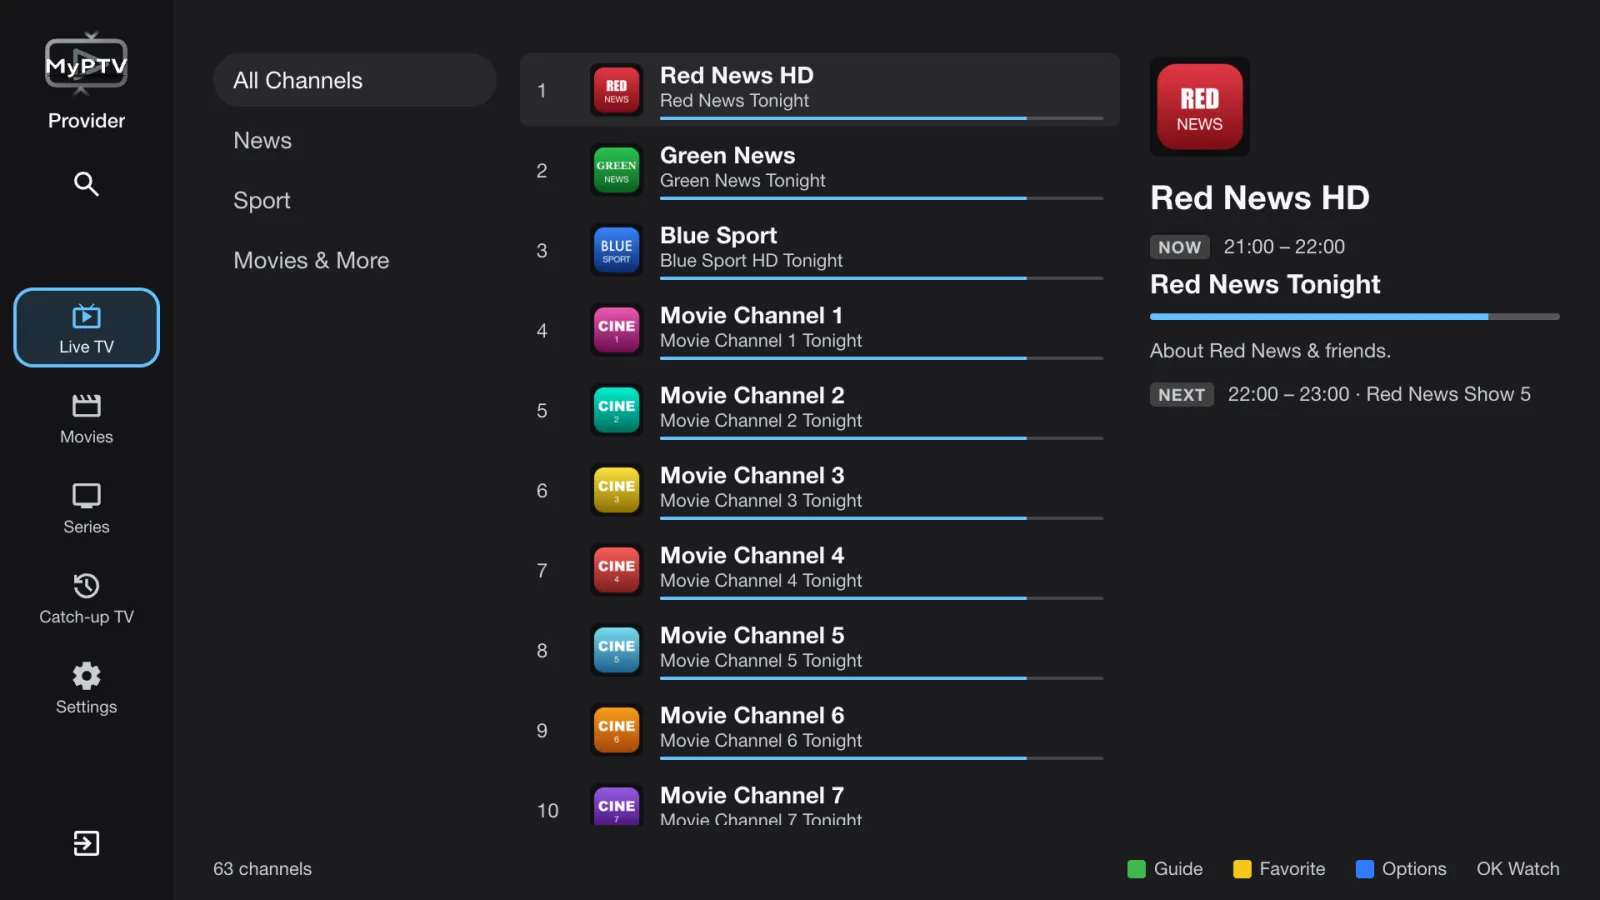
Task: Go to Catch-up TV
Action: pyautogui.click(x=86, y=599)
